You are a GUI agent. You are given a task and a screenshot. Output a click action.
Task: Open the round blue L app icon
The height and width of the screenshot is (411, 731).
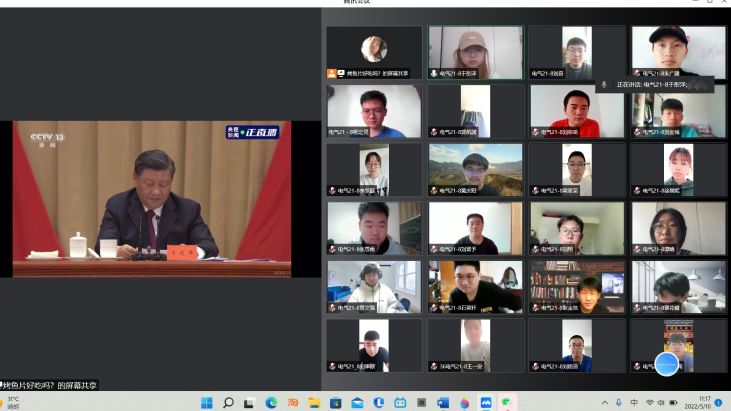pos(379,403)
